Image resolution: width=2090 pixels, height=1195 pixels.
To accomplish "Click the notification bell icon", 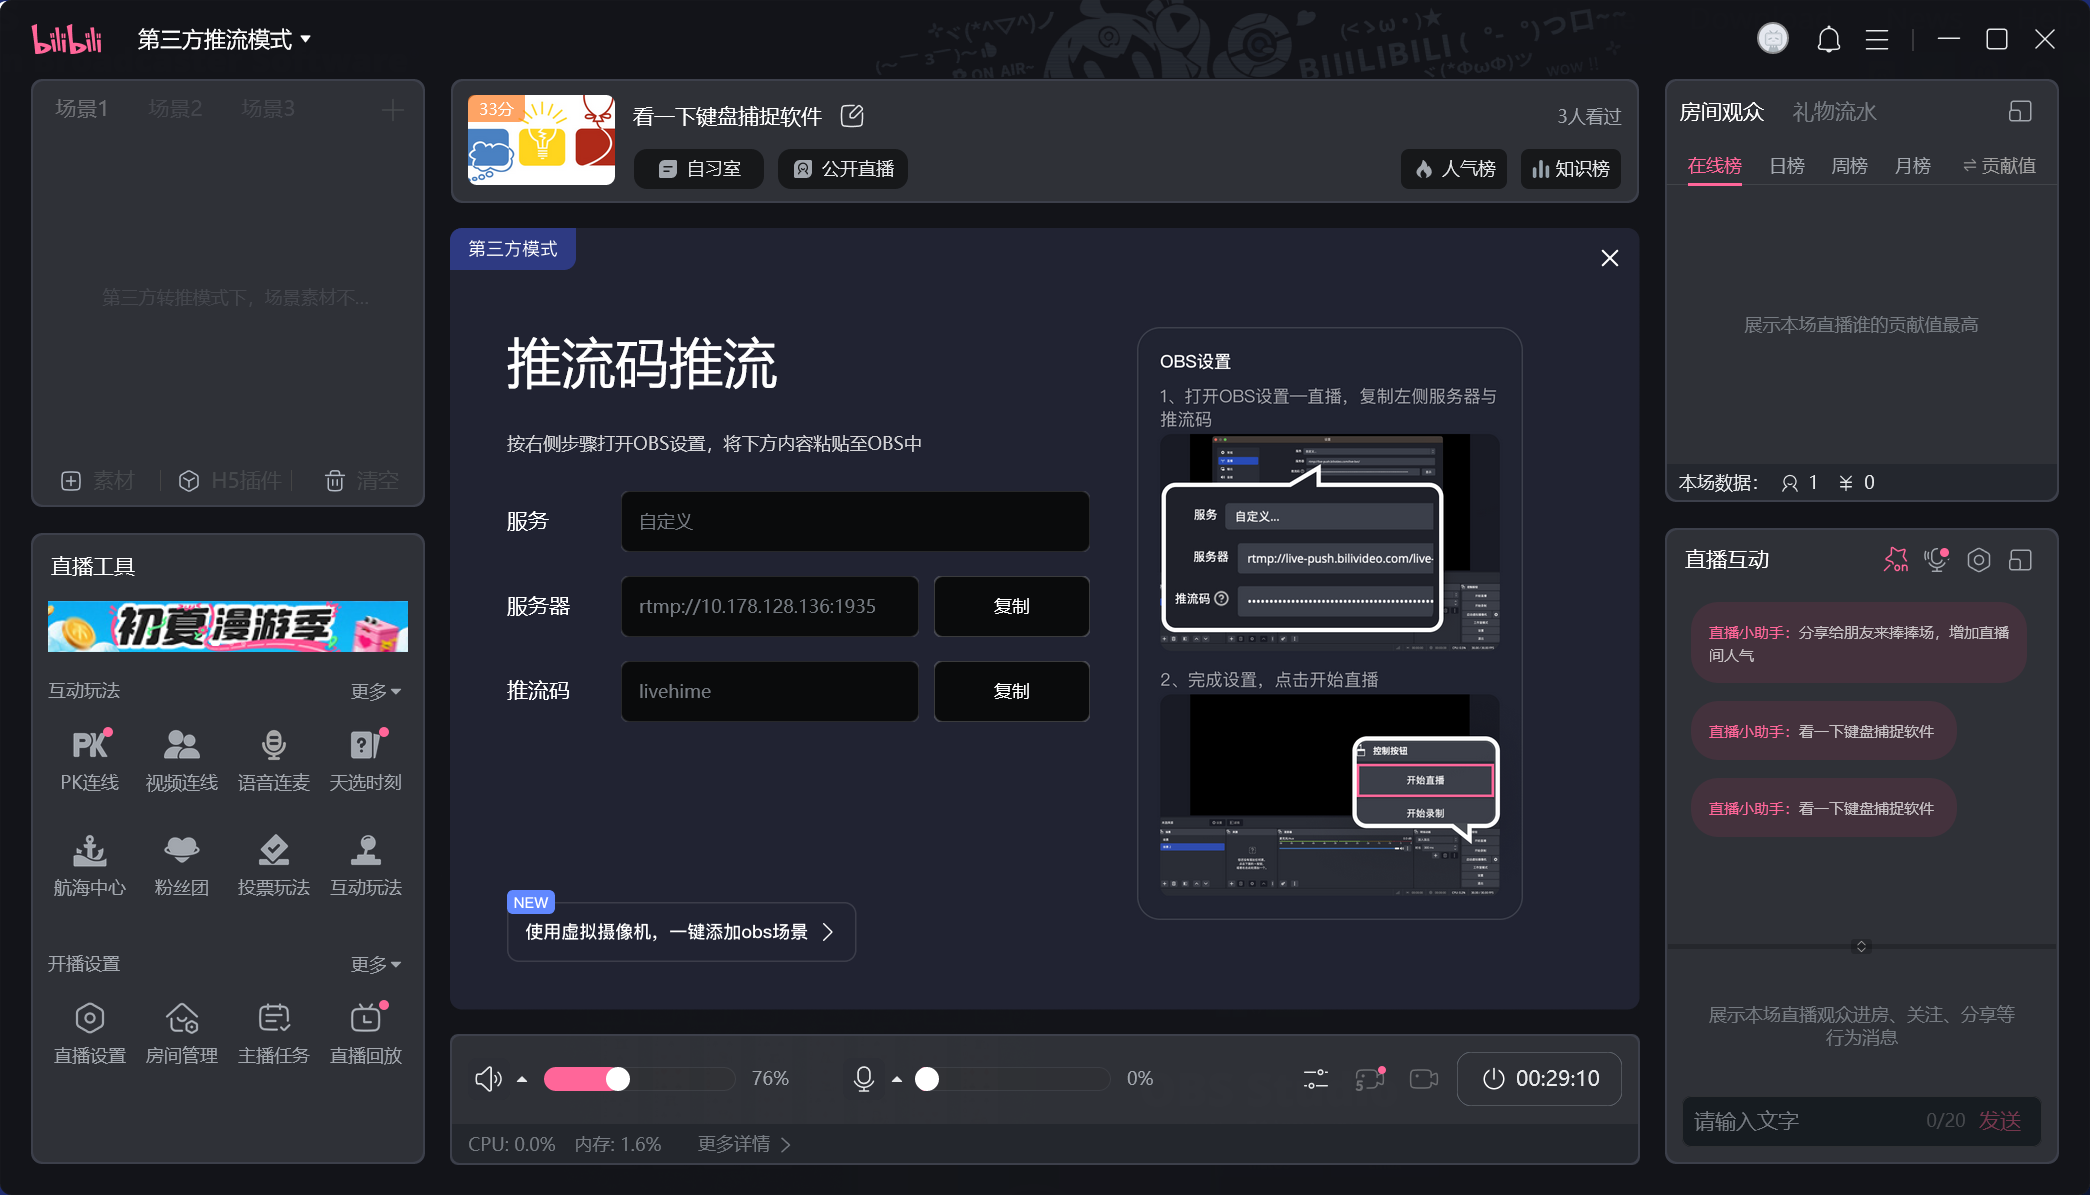I will pos(1828,40).
